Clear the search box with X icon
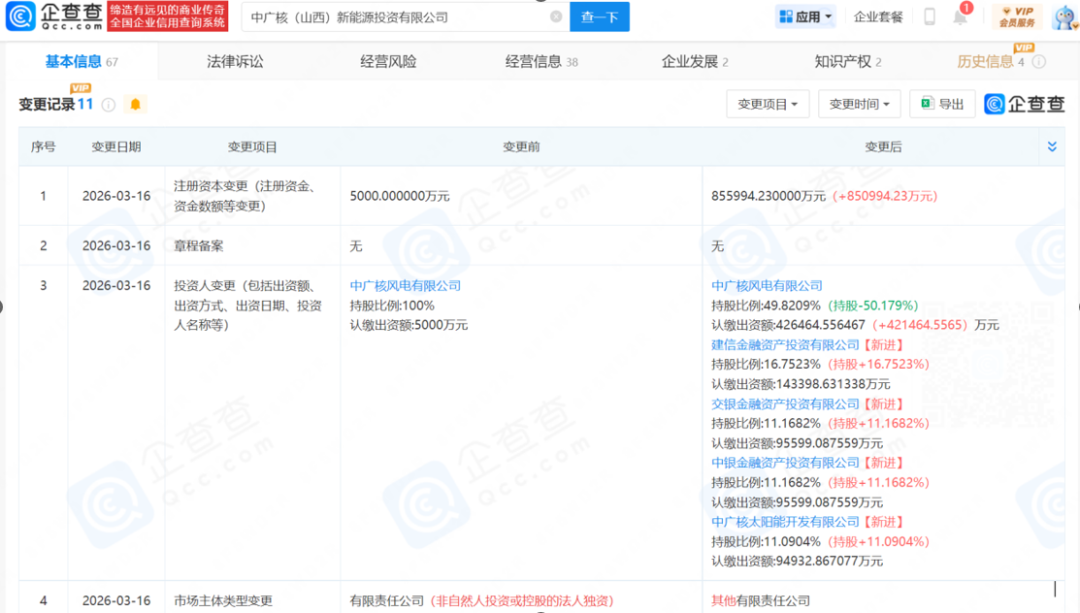 point(556,17)
